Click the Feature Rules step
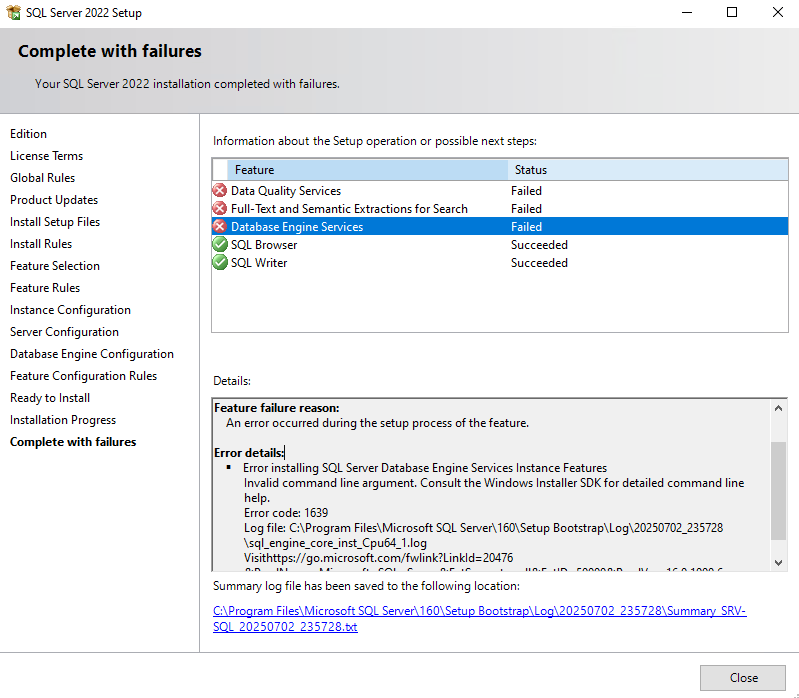The image size is (799, 698). click(x=45, y=287)
